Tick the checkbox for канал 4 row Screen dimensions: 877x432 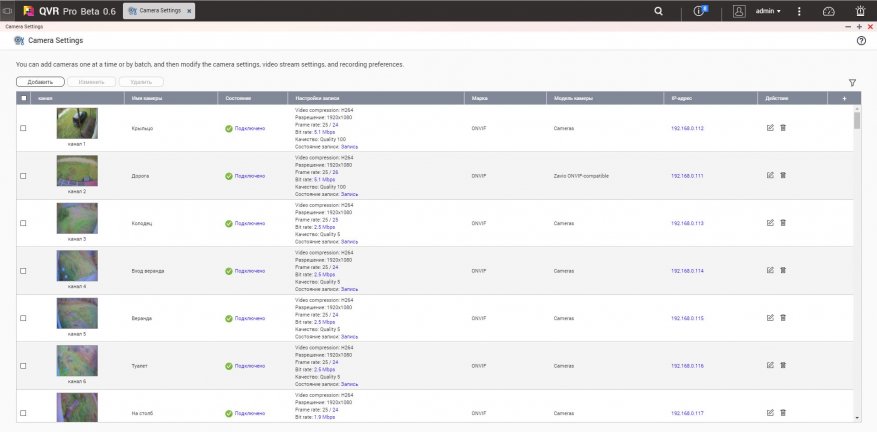tap(23, 271)
